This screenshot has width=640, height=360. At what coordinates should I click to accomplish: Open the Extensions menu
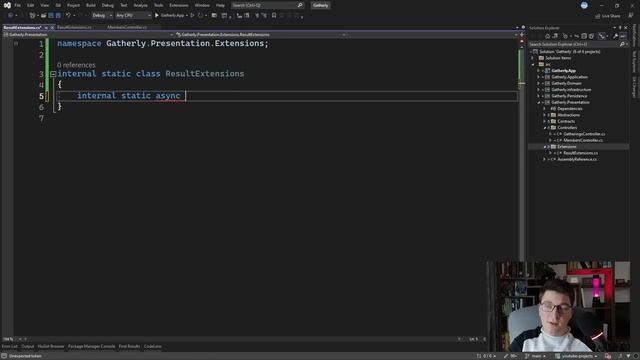(179, 5)
